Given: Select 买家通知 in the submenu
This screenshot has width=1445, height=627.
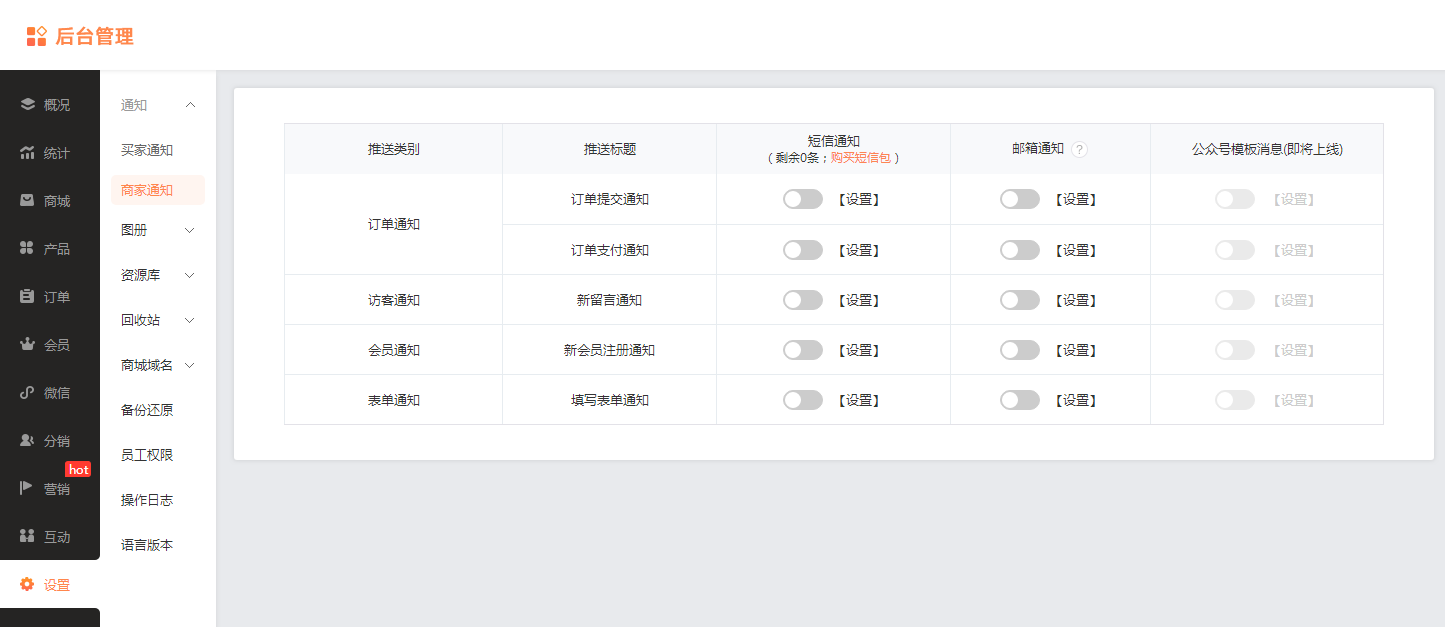Looking at the screenshot, I should (x=147, y=150).
